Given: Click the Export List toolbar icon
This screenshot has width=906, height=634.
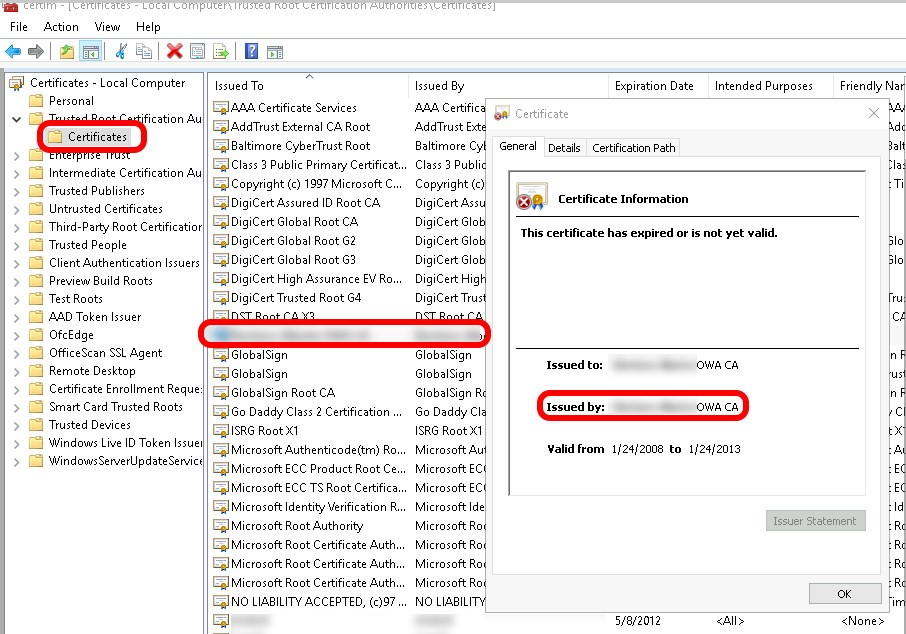Looking at the screenshot, I should coord(219,50).
